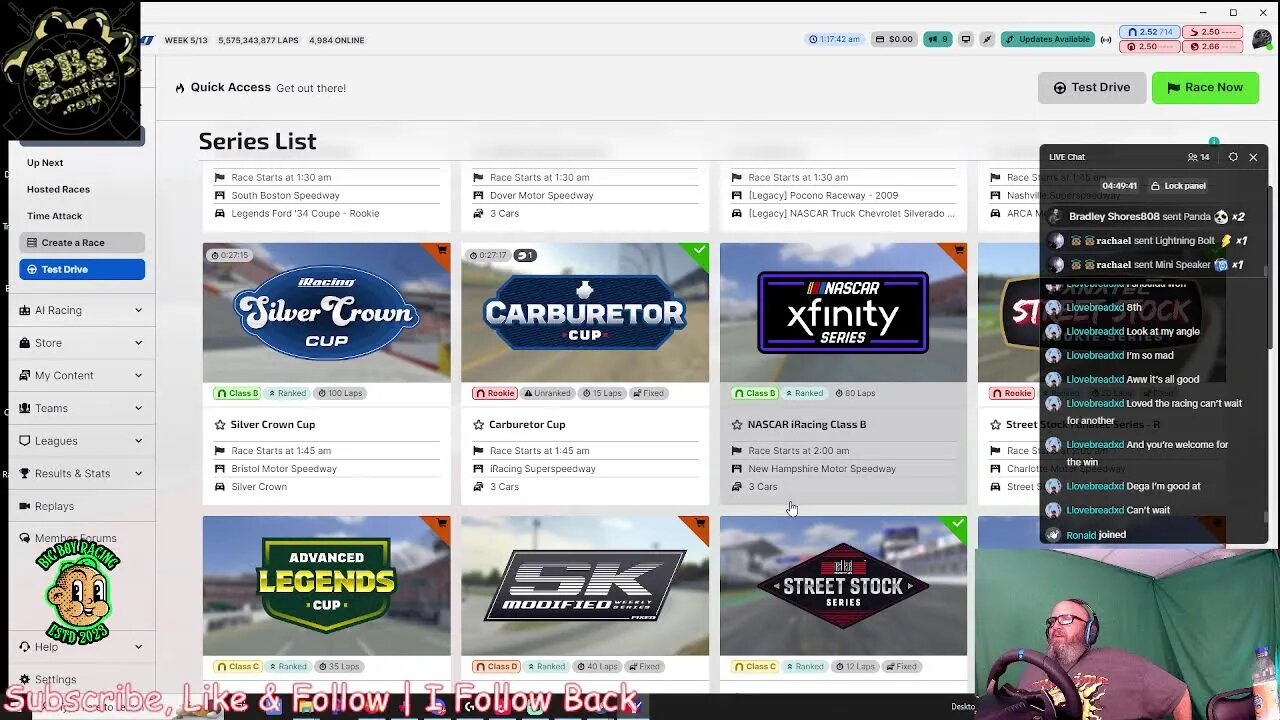Open LIVE Chat viewers count 14
The image size is (1280, 720).
tap(1198, 157)
